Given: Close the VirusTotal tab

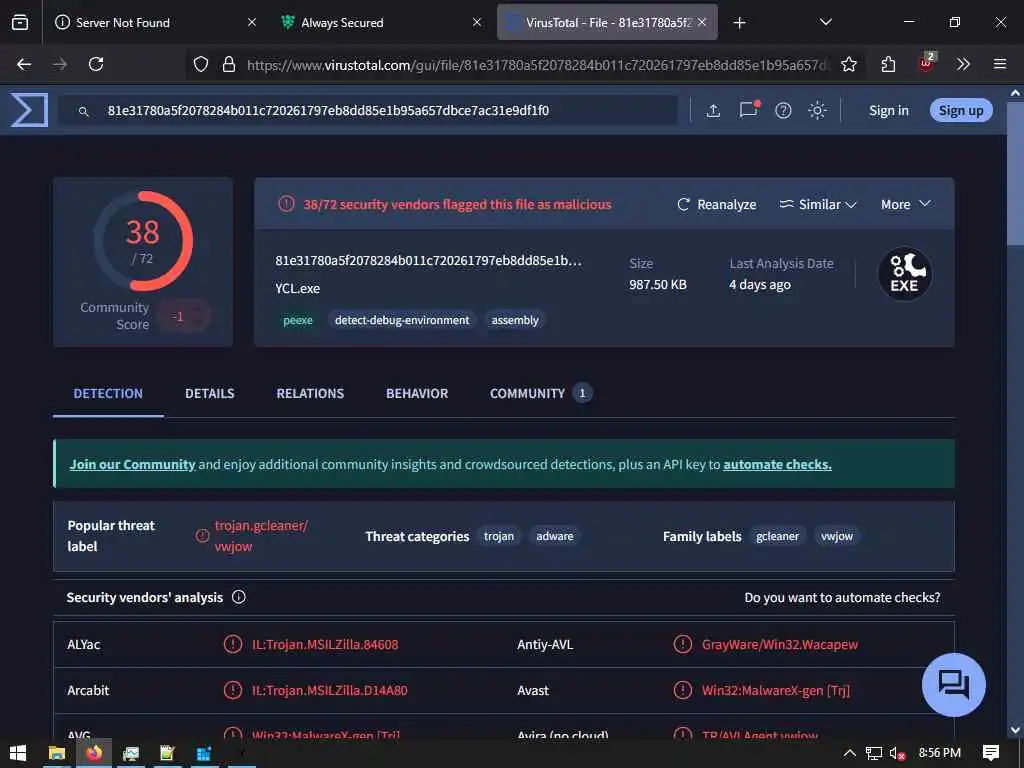Looking at the screenshot, I should 702,22.
